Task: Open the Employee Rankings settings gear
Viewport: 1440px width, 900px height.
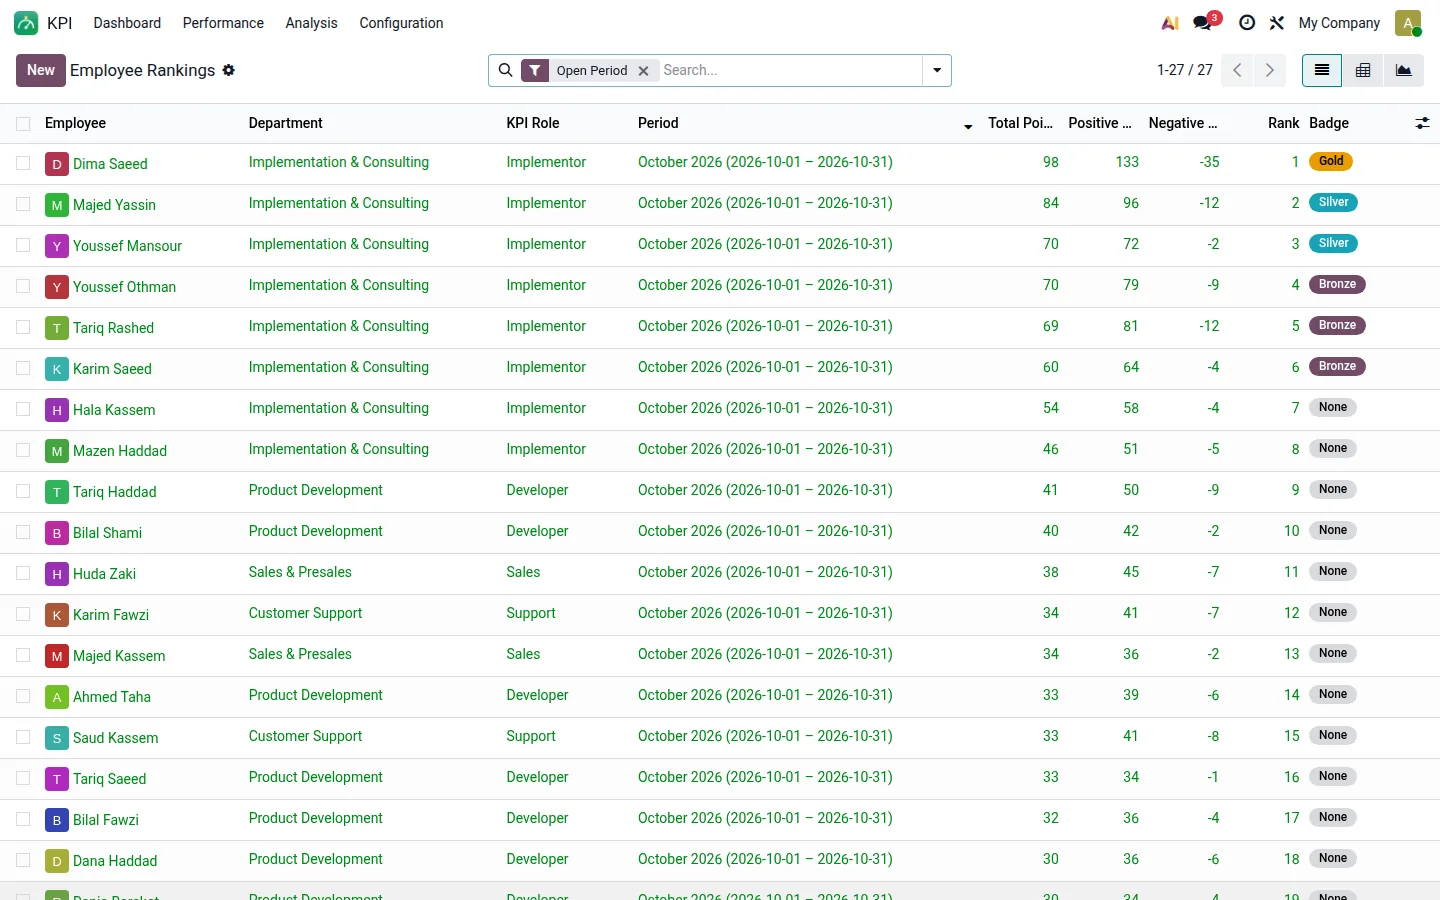Action: (x=229, y=70)
